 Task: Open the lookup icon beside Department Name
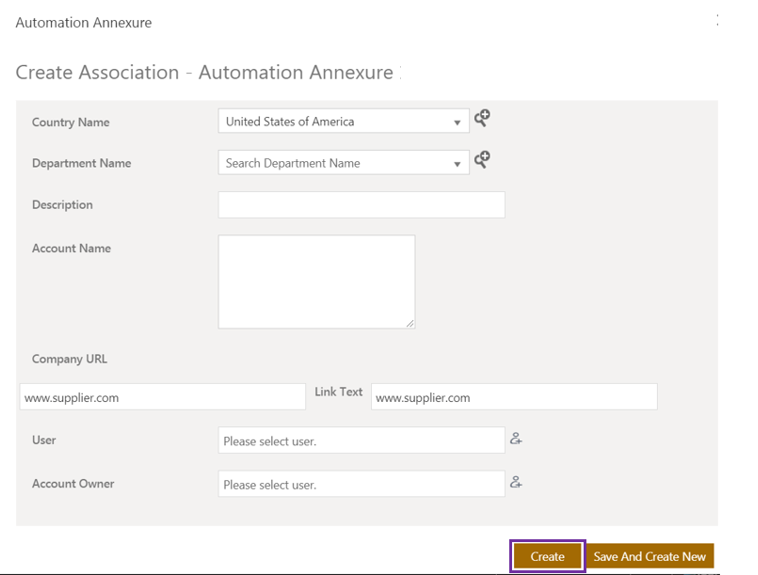[482, 160]
